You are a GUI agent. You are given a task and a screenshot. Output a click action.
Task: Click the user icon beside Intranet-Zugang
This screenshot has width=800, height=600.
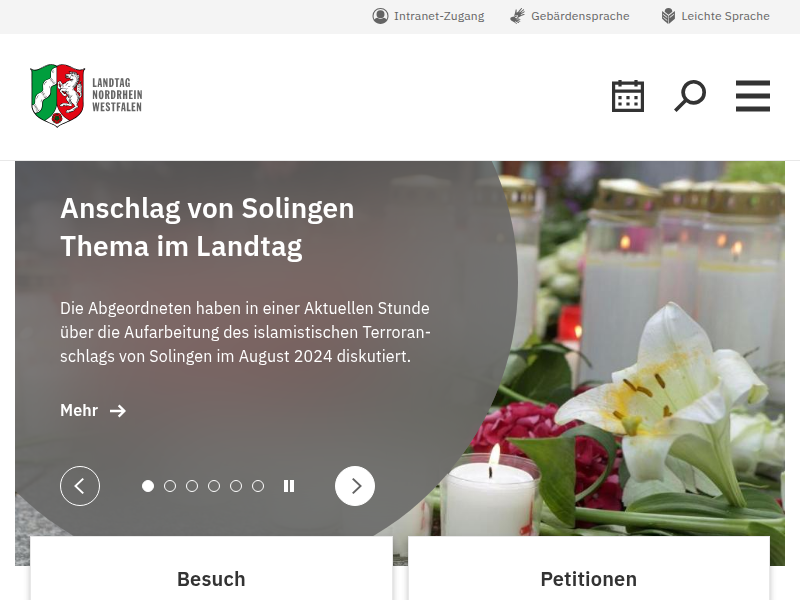(380, 16)
